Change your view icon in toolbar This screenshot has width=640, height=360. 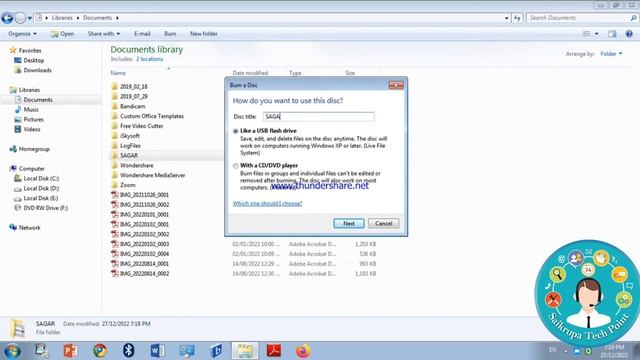[587, 34]
